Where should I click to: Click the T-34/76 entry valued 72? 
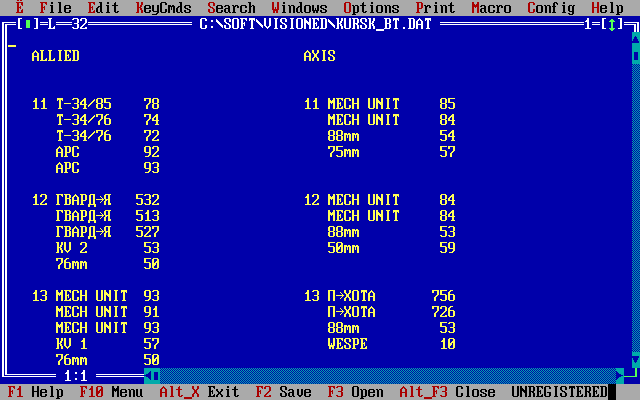tap(84, 136)
